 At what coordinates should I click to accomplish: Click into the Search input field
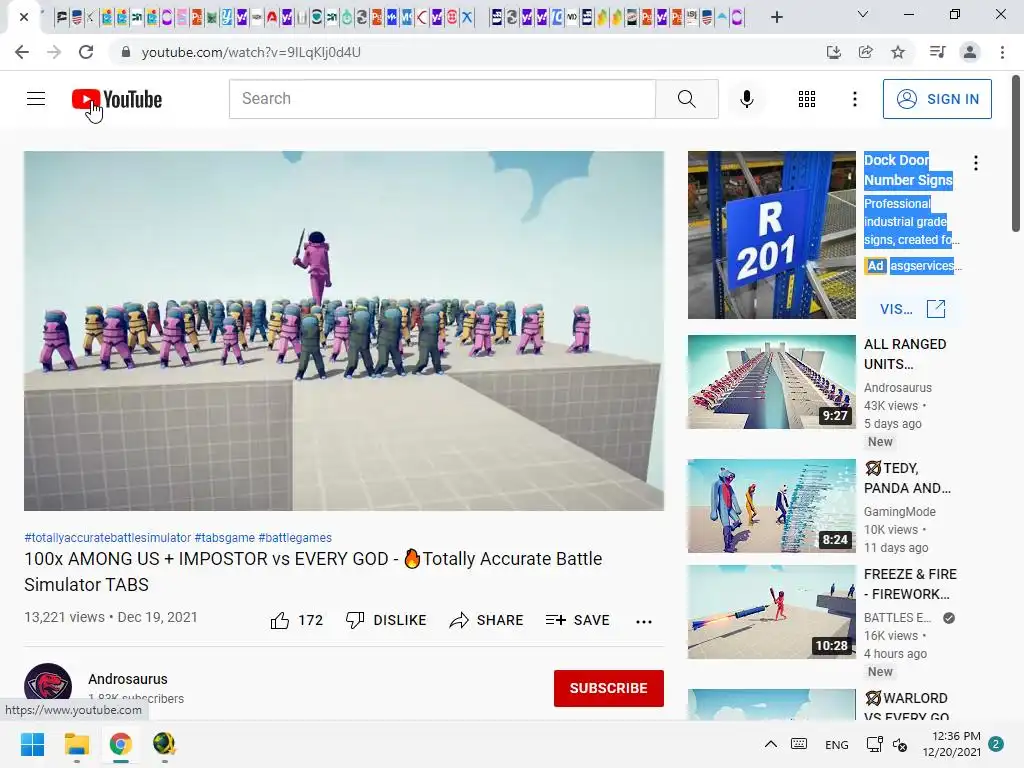[x=442, y=99]
